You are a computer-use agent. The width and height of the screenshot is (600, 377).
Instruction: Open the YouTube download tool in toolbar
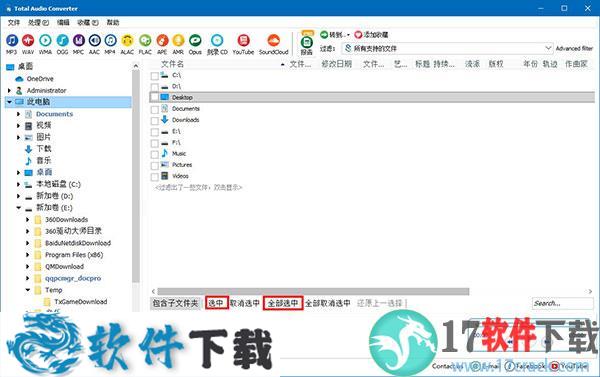243,44
